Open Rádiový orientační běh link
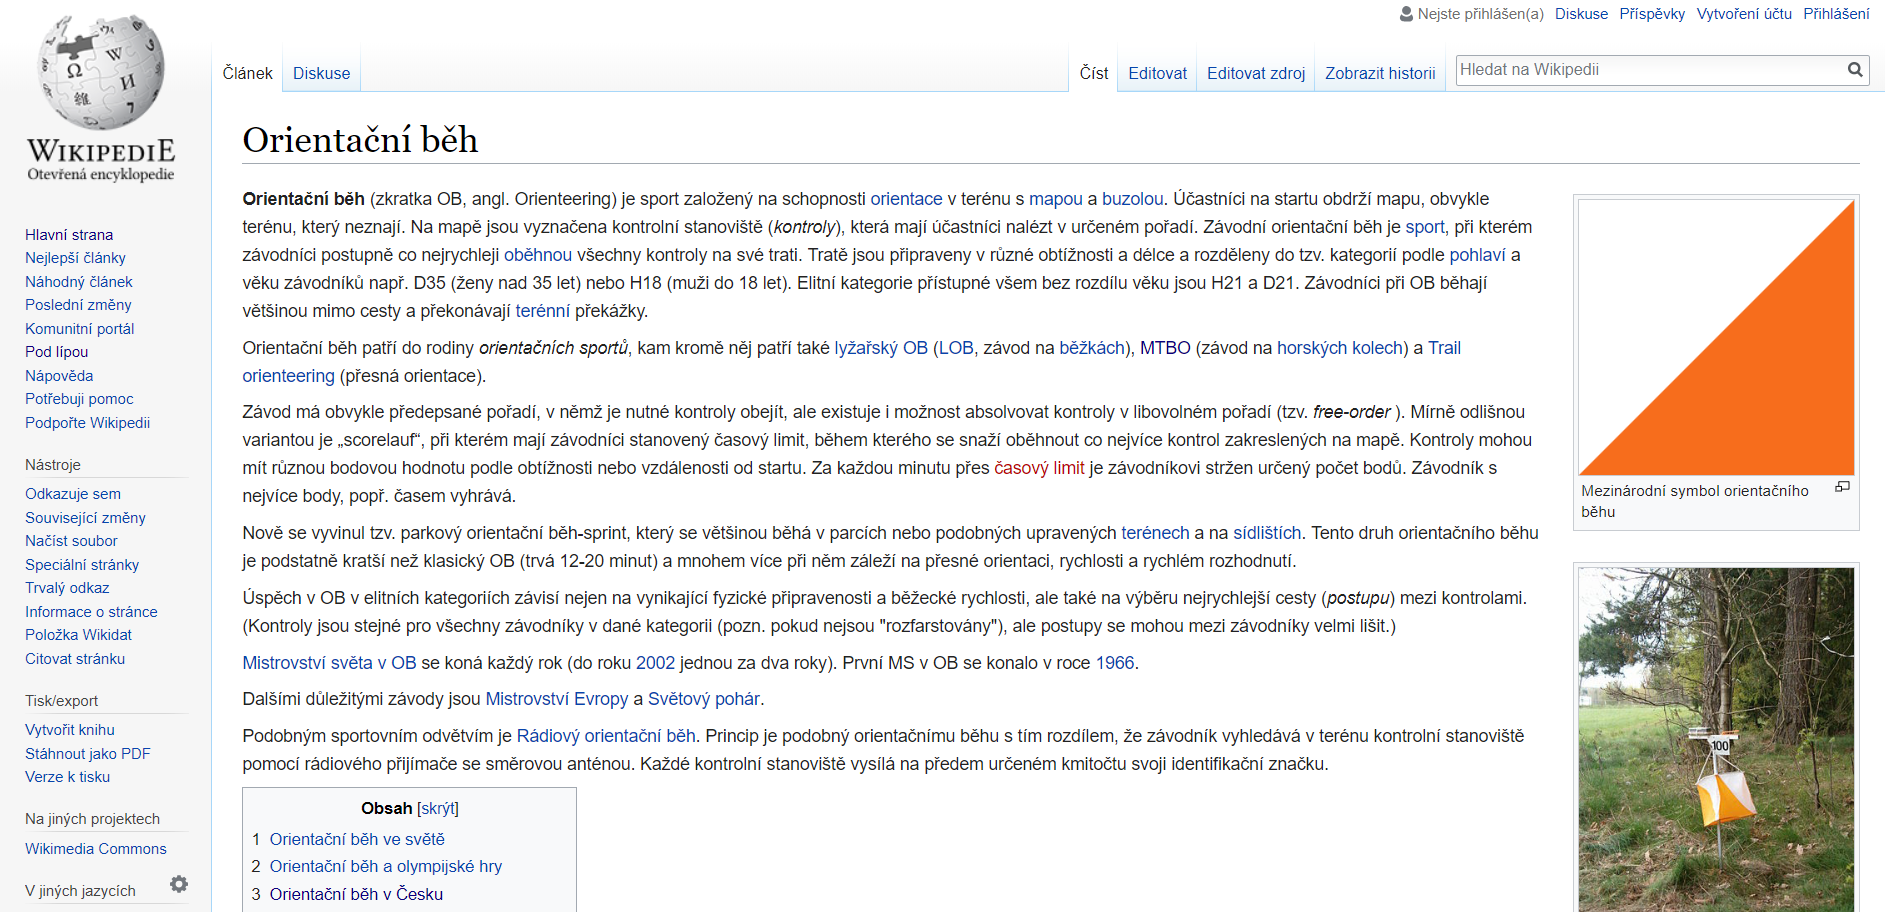This screenshot has height=912, width=1885. (606, 736)
